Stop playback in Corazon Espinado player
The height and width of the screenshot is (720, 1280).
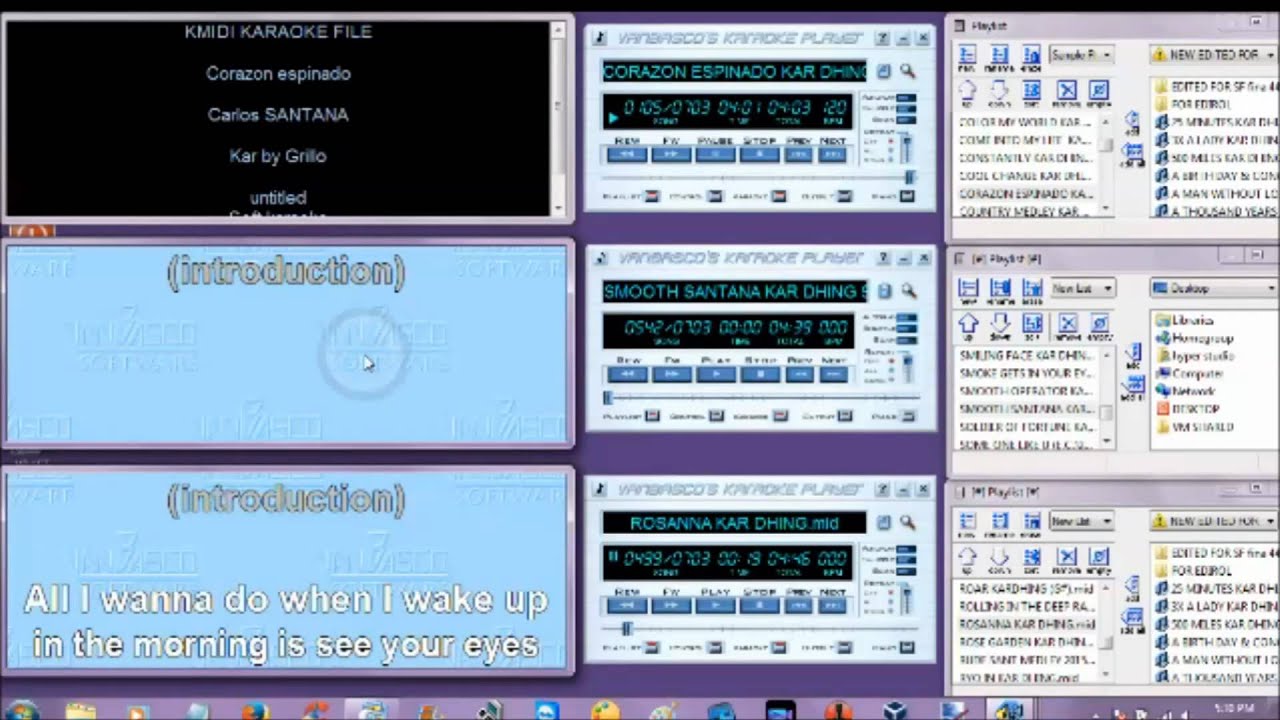[x=760, y=155]
